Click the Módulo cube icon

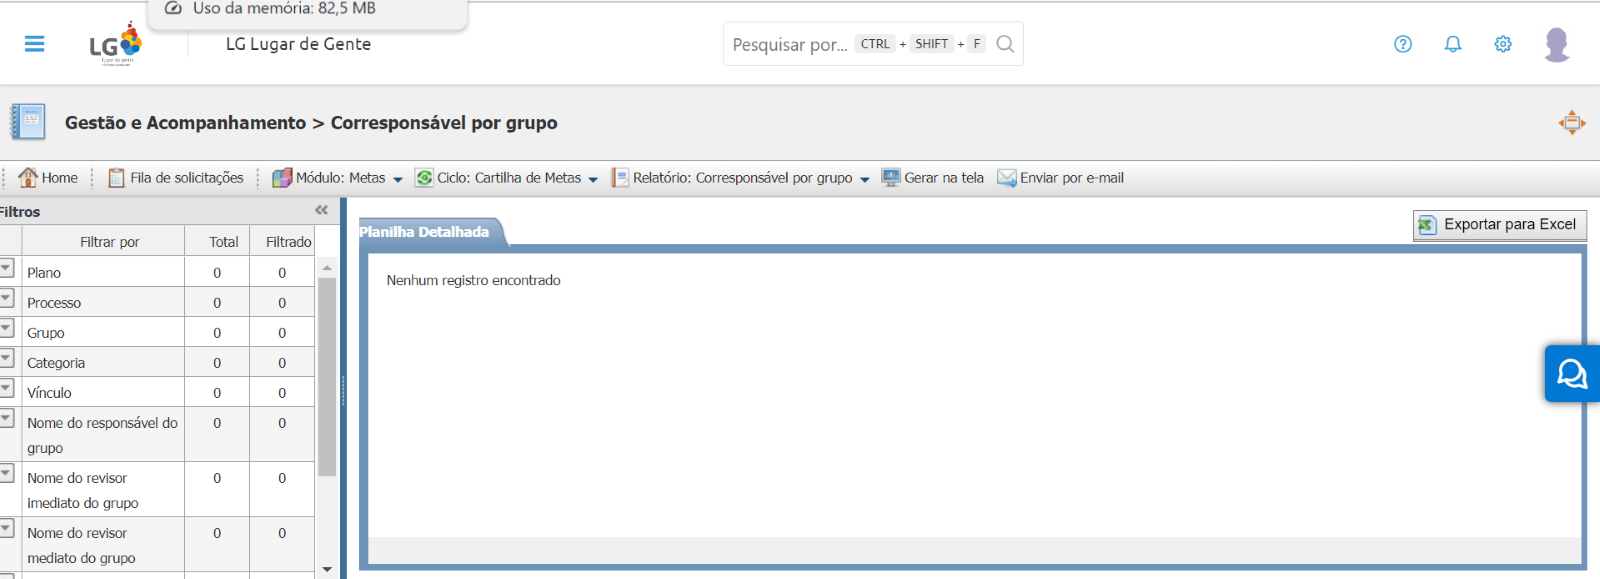(x=282, y=177)
